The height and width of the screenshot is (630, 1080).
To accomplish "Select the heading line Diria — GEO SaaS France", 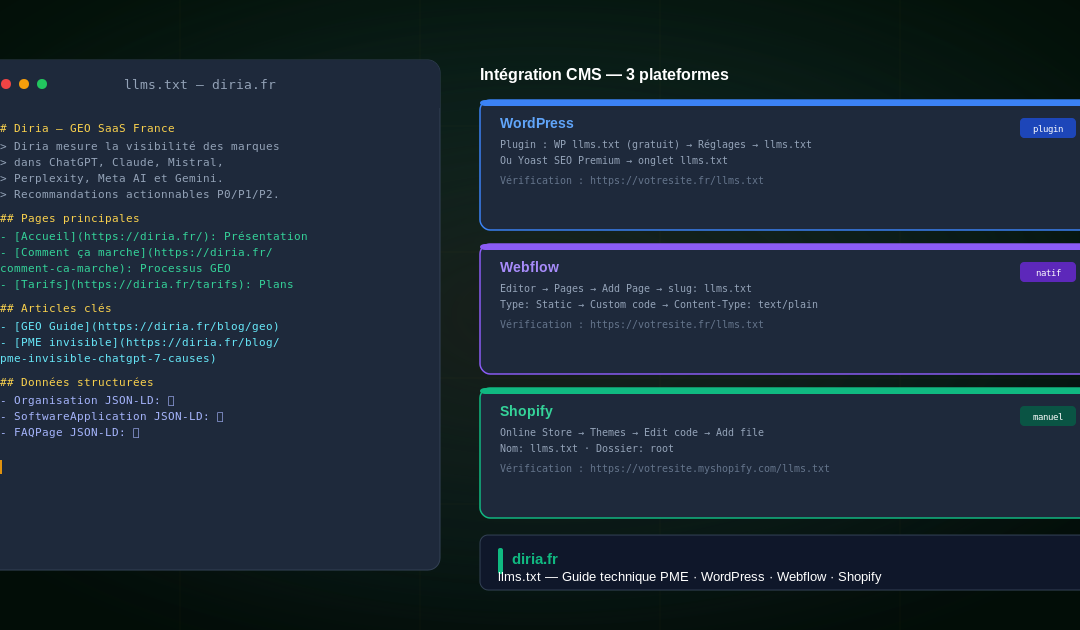I will (x=87, y=128).
